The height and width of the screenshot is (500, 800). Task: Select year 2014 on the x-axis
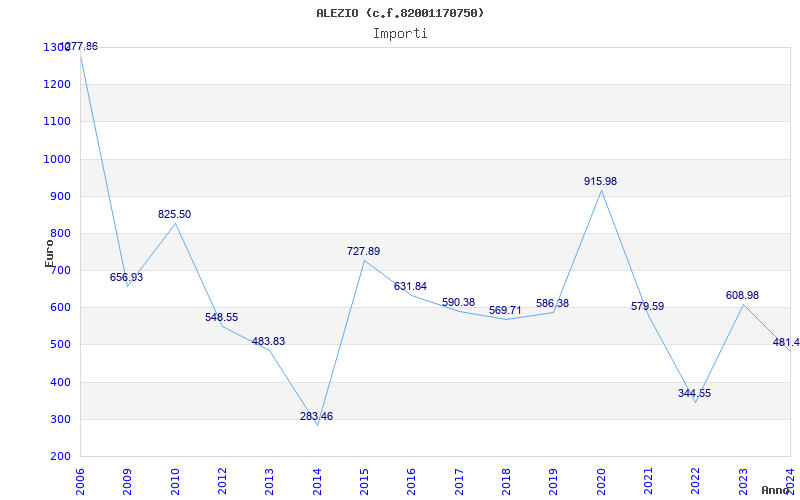pos(317,480)
